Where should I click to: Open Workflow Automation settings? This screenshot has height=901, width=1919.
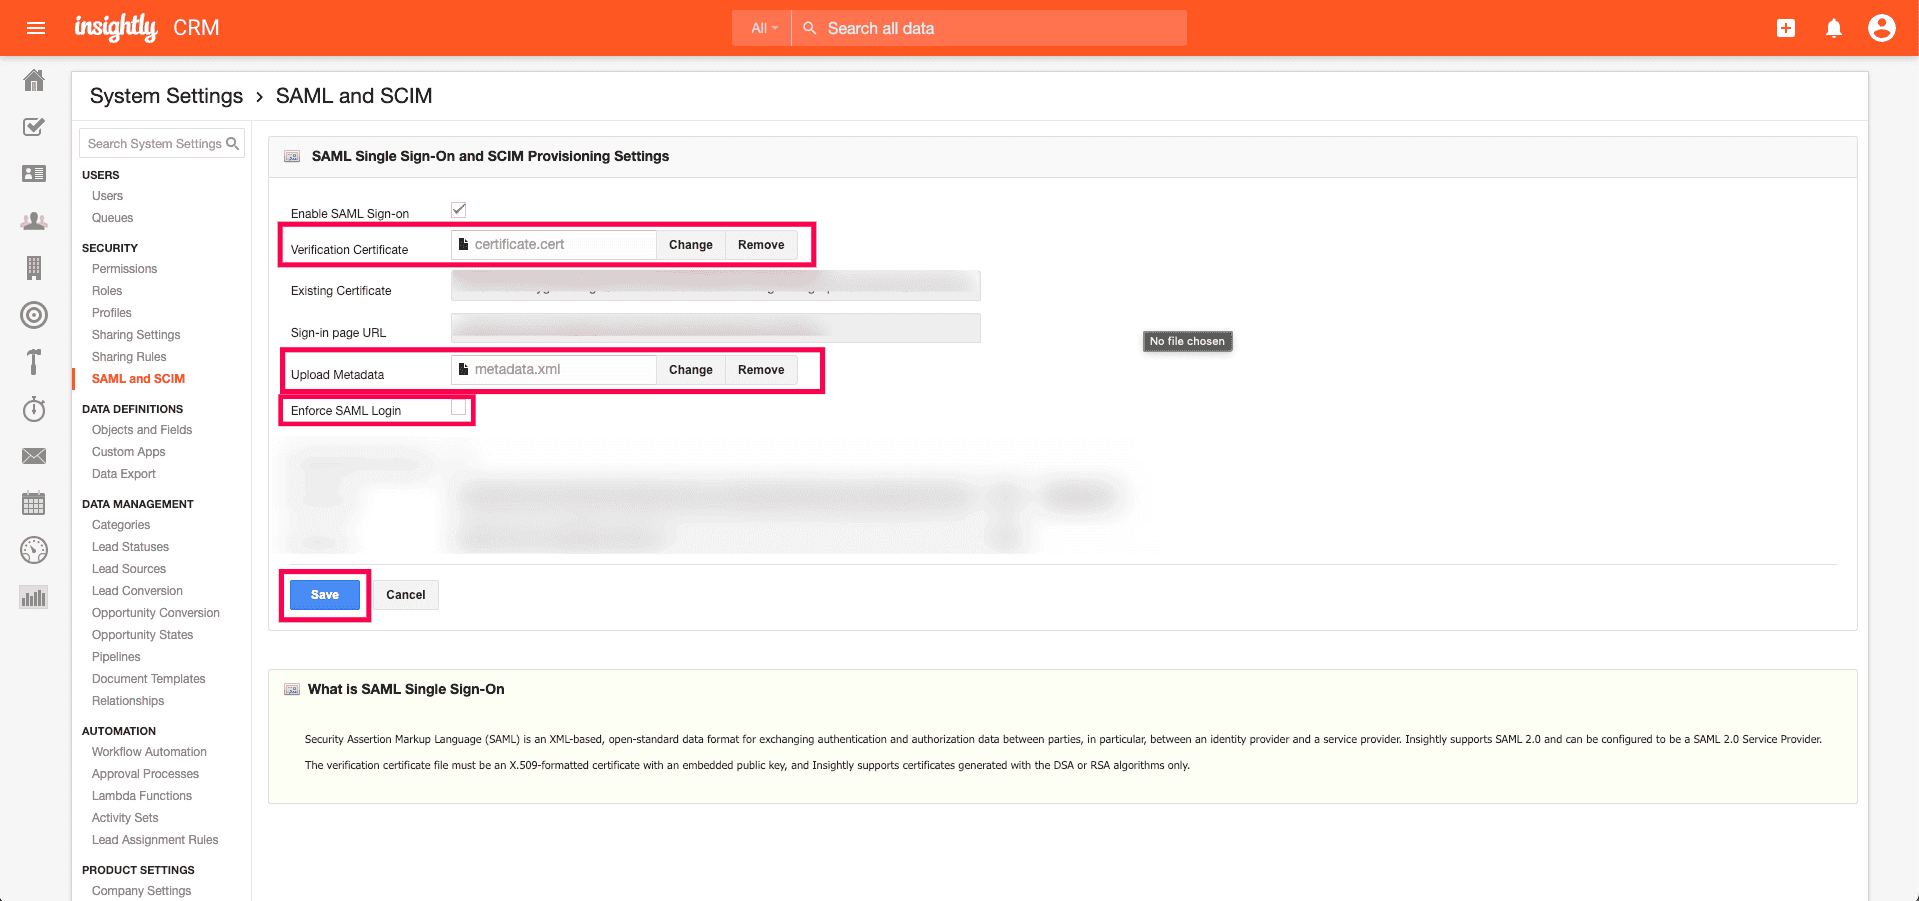(148, 751)
